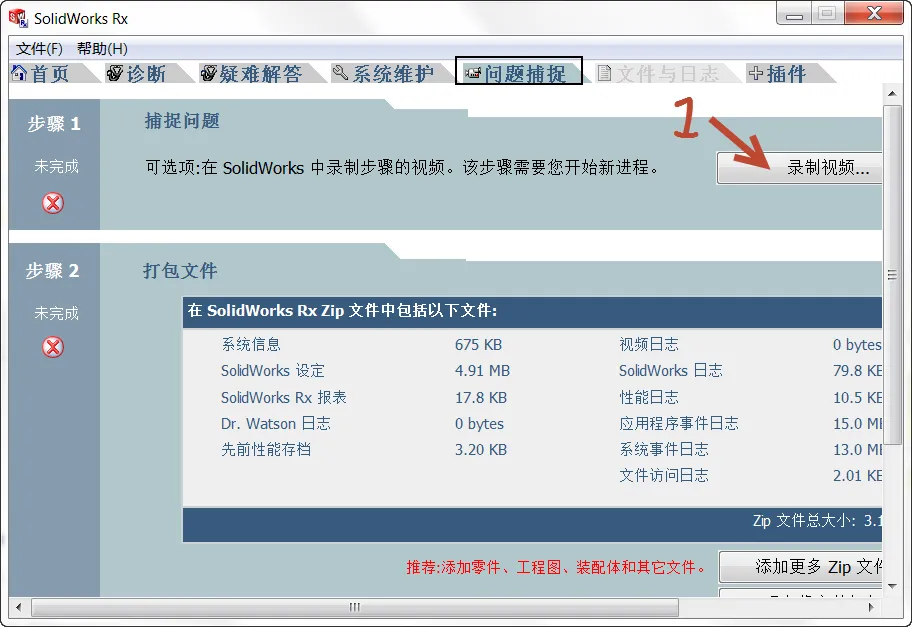Click 未完成 status under 步骤 2
The height and width of the screenshot is (627, 912).
point(56,314)
